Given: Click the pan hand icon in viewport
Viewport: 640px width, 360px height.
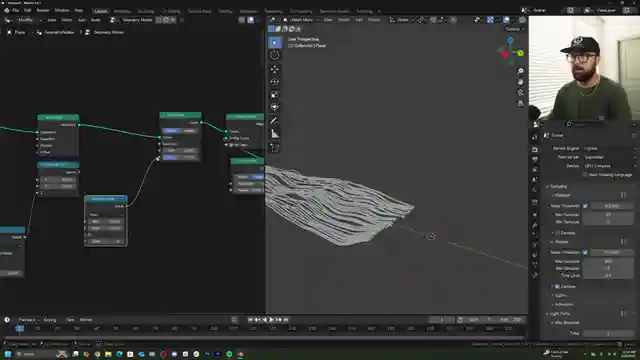Looking at the screenshot, I should point(520,82).
